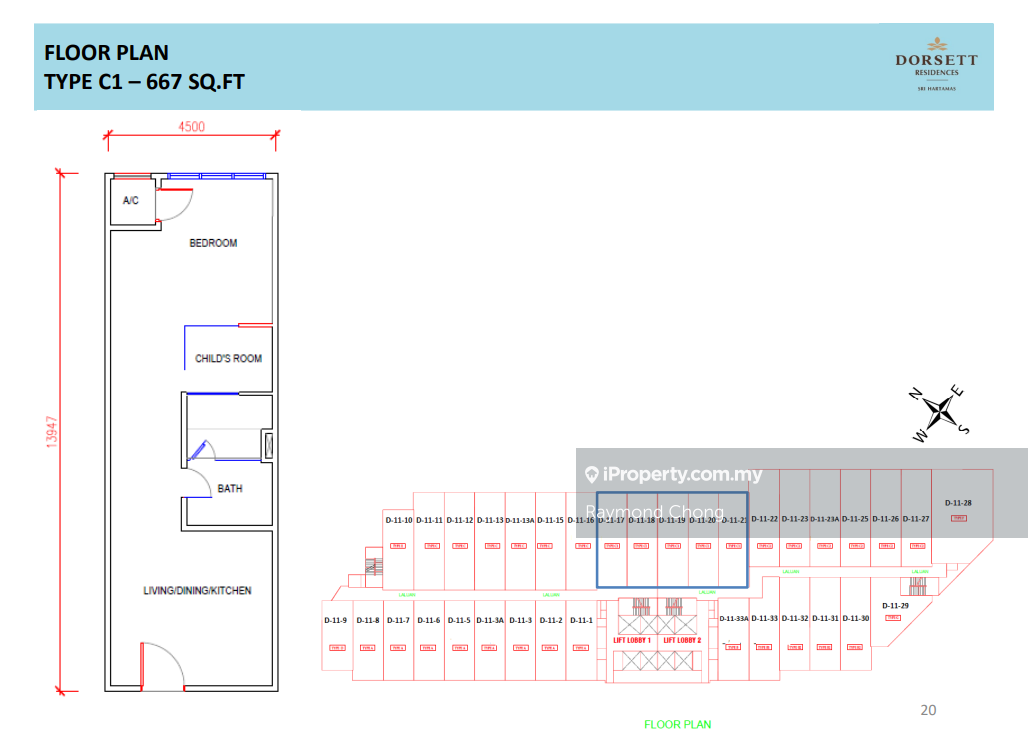Viewport: 1028px width, 748px height.
Task: Select unit D-11-9 on the site plan
Action: pyautogui.click(x=335, y=621)
